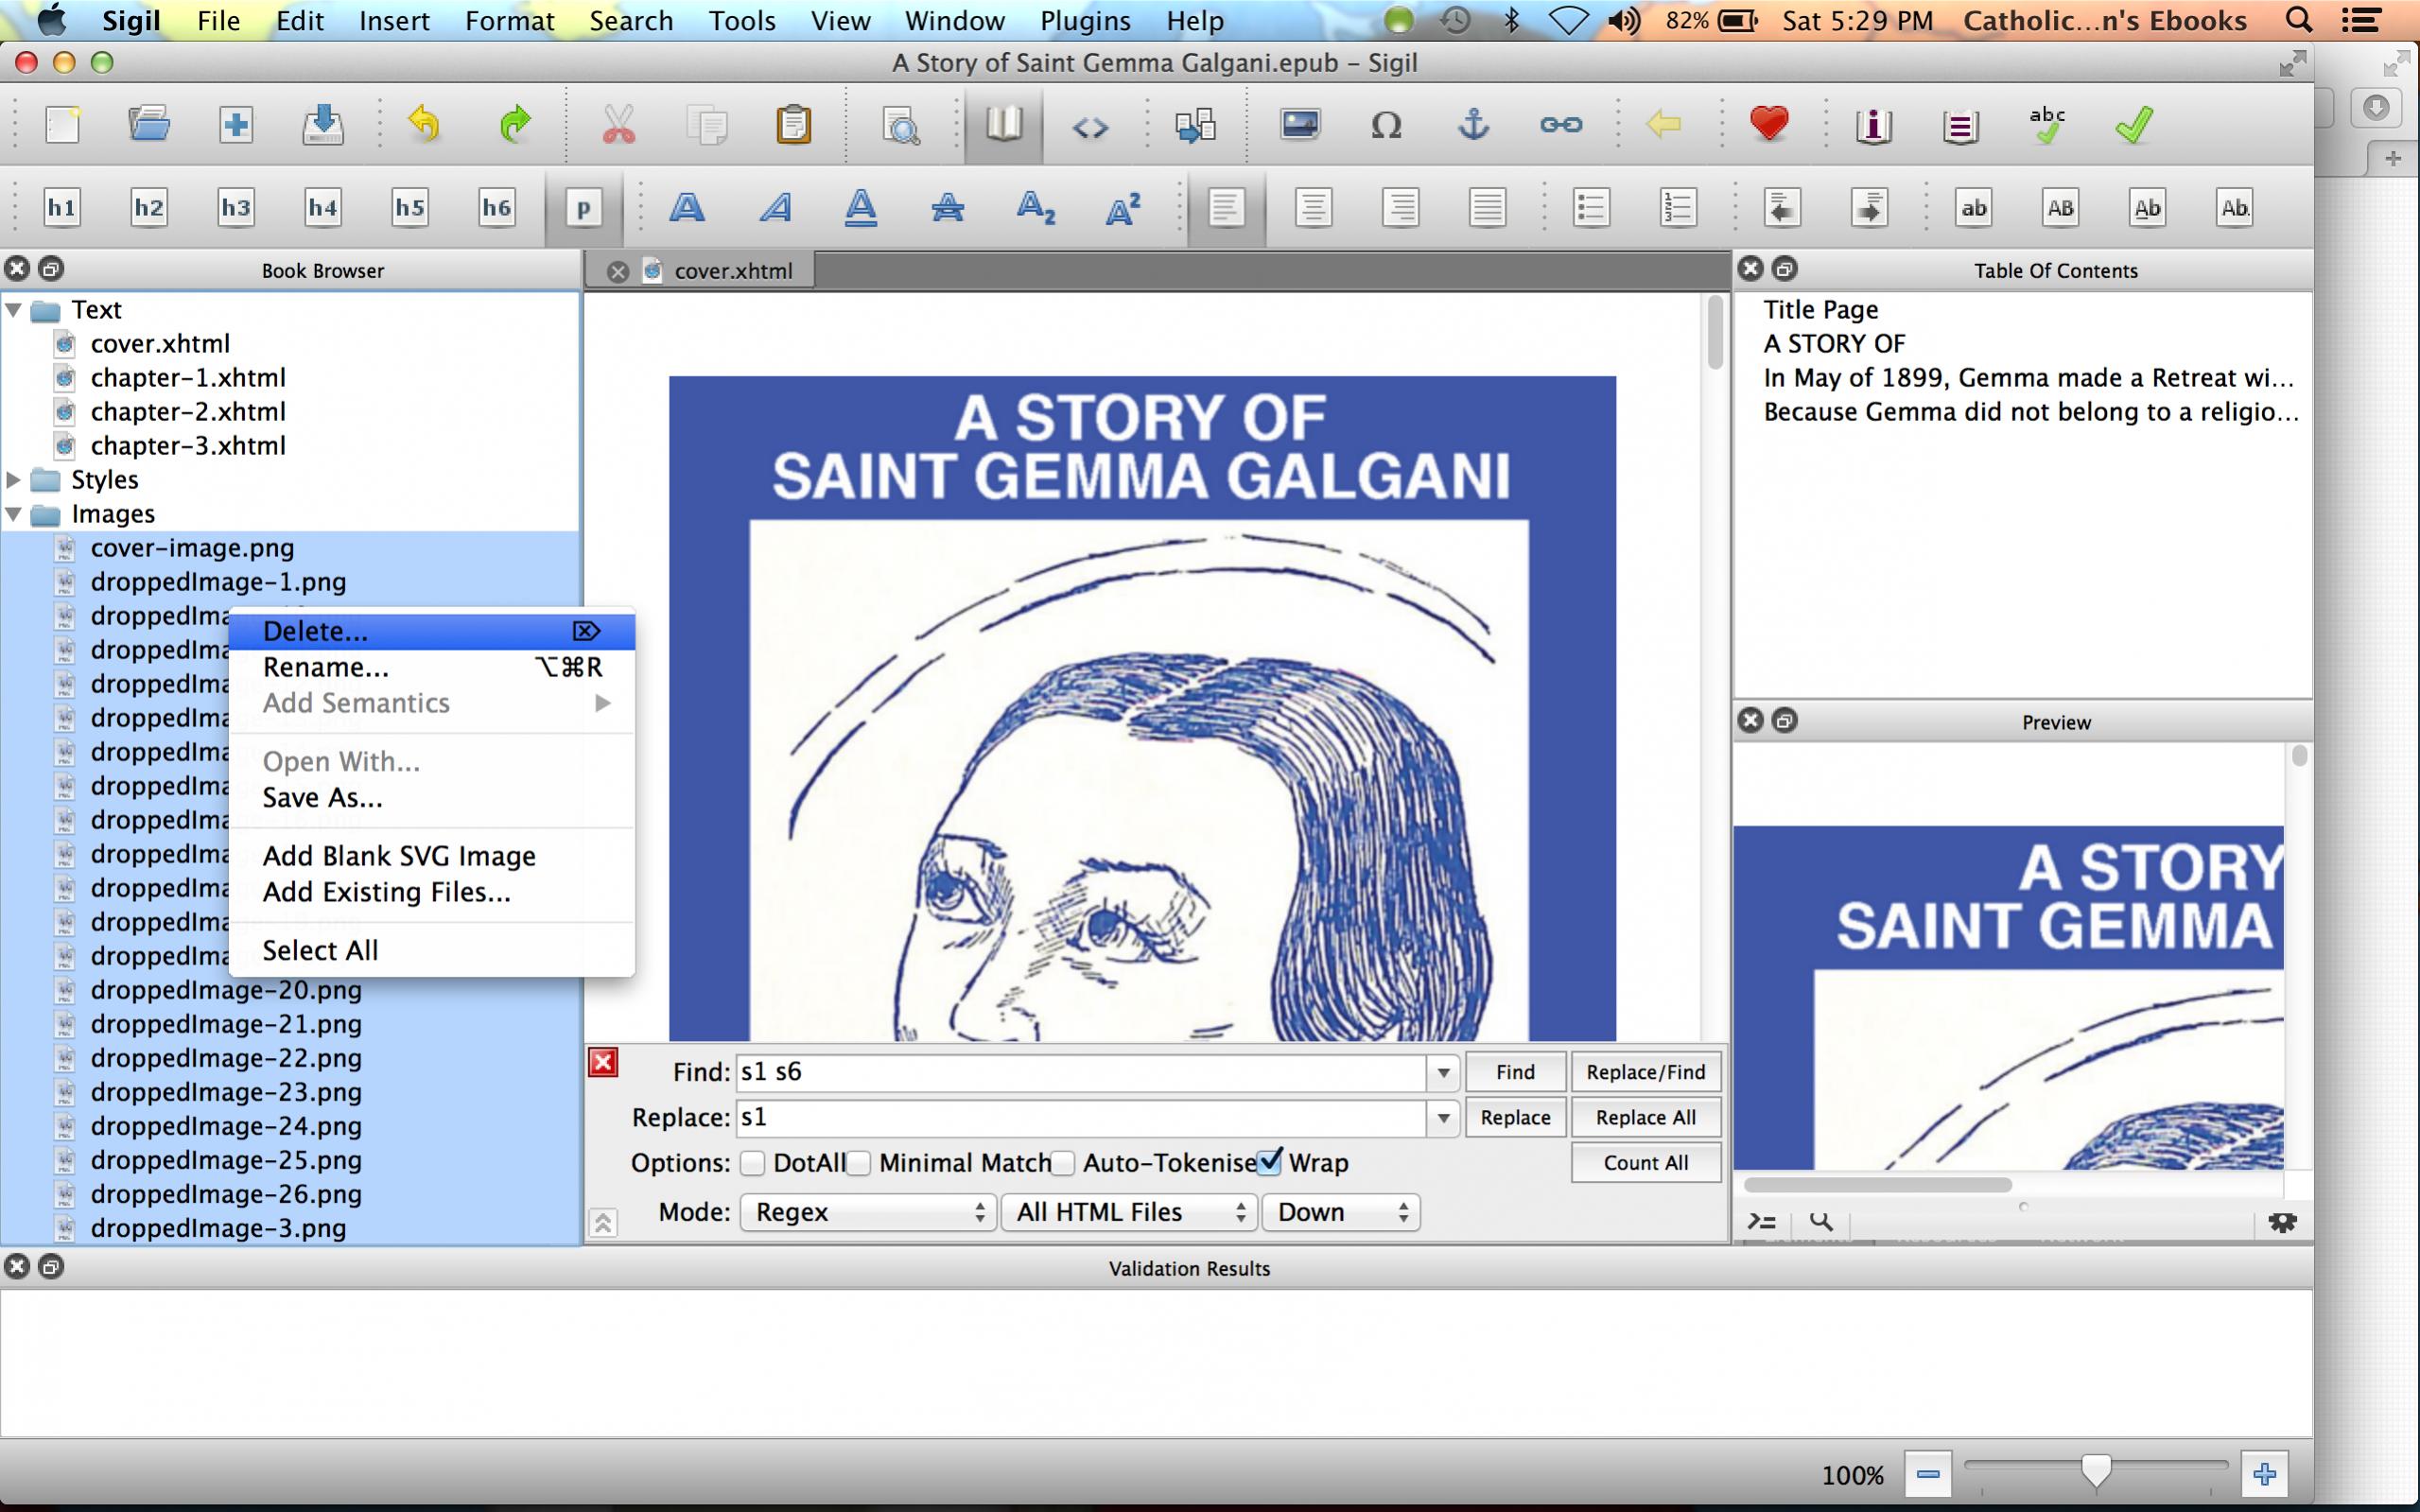
Task: Click into the Find text field
Action: pyautogui.click(x=1081, y=1073)
